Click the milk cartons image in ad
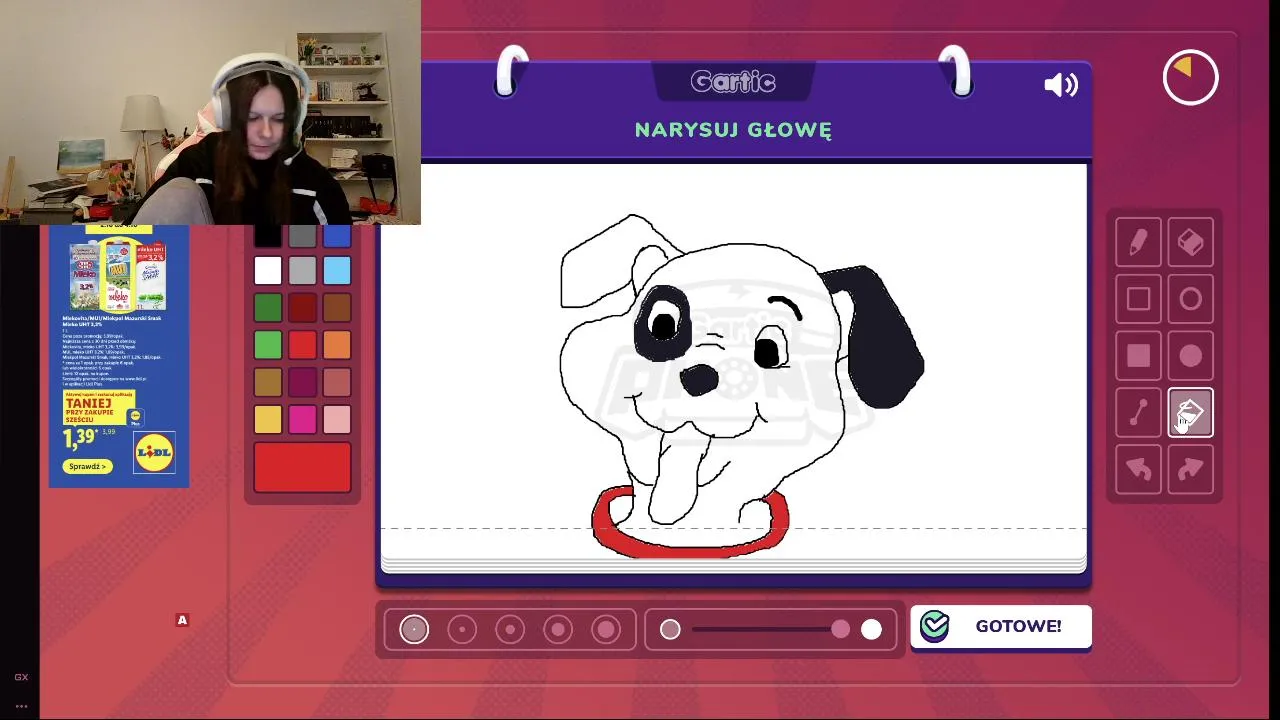 point(118,275)
